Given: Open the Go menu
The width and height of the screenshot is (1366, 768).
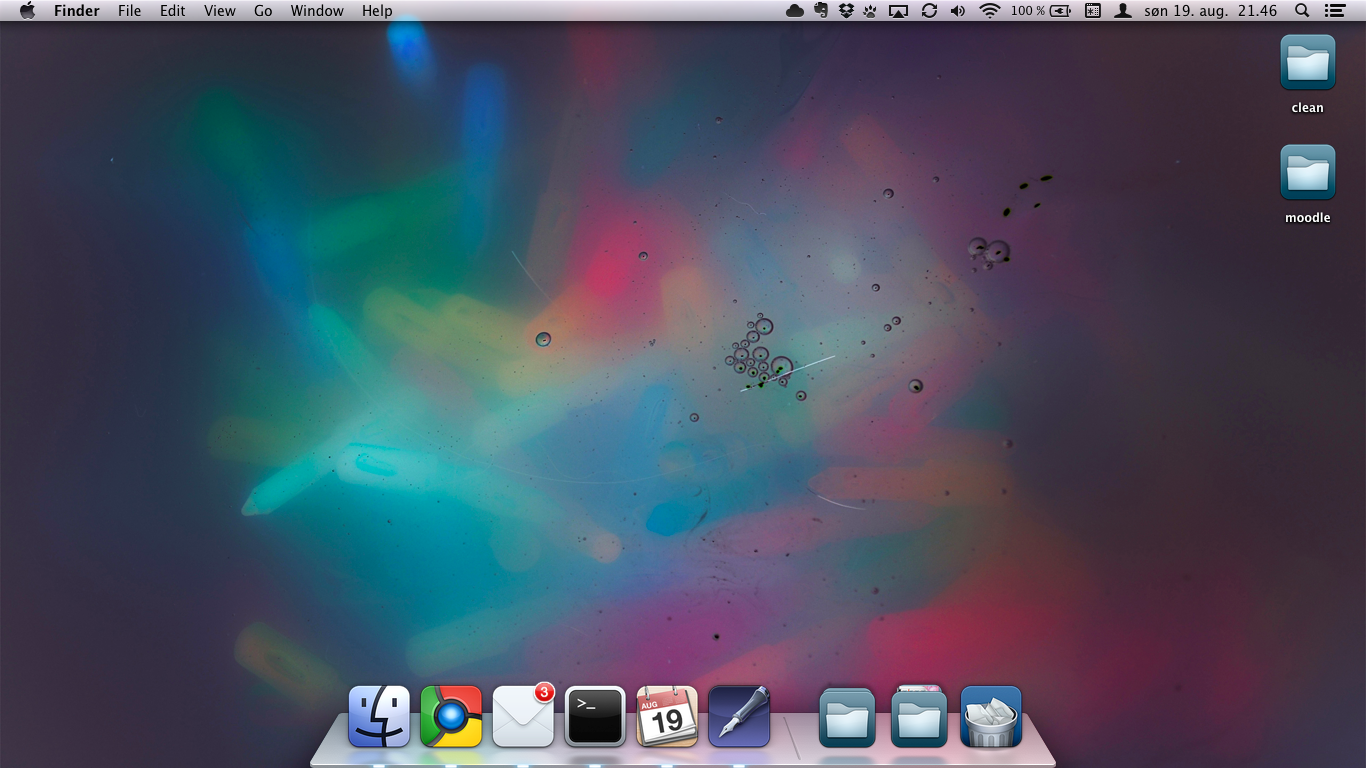Looking at the screenshot, I should pos(263,11).
